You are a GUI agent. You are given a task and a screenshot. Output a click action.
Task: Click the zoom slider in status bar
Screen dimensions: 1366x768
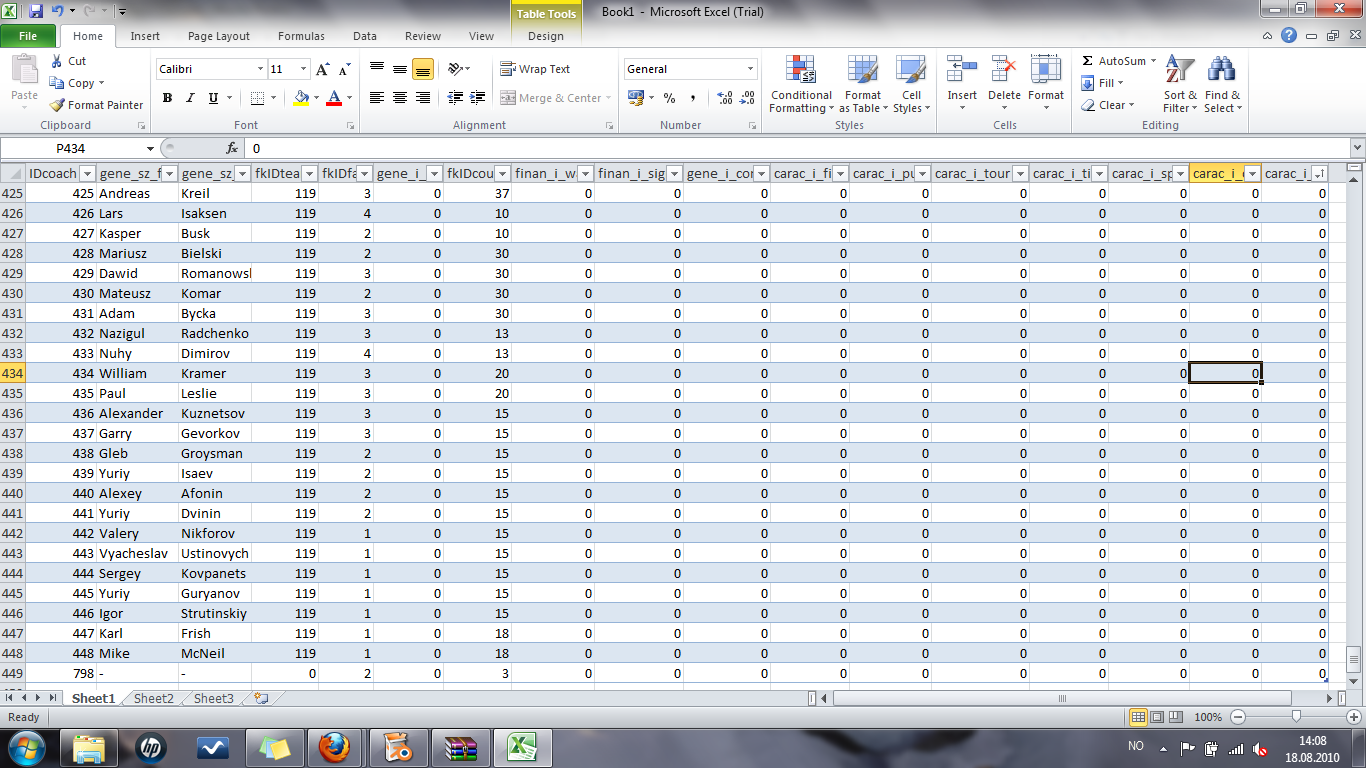tap(1297, 717)
